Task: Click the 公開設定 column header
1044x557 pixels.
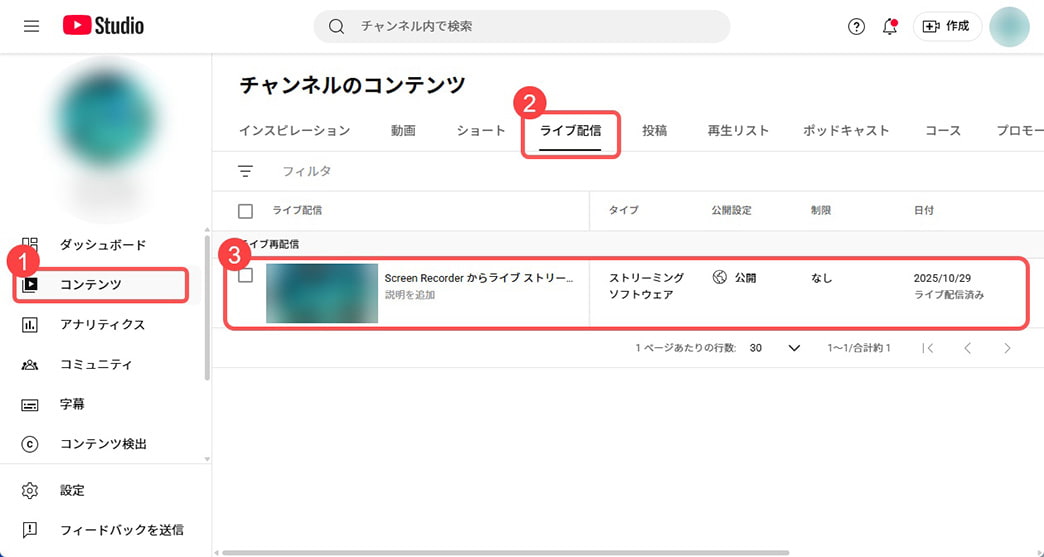Action: click(731, 210)
